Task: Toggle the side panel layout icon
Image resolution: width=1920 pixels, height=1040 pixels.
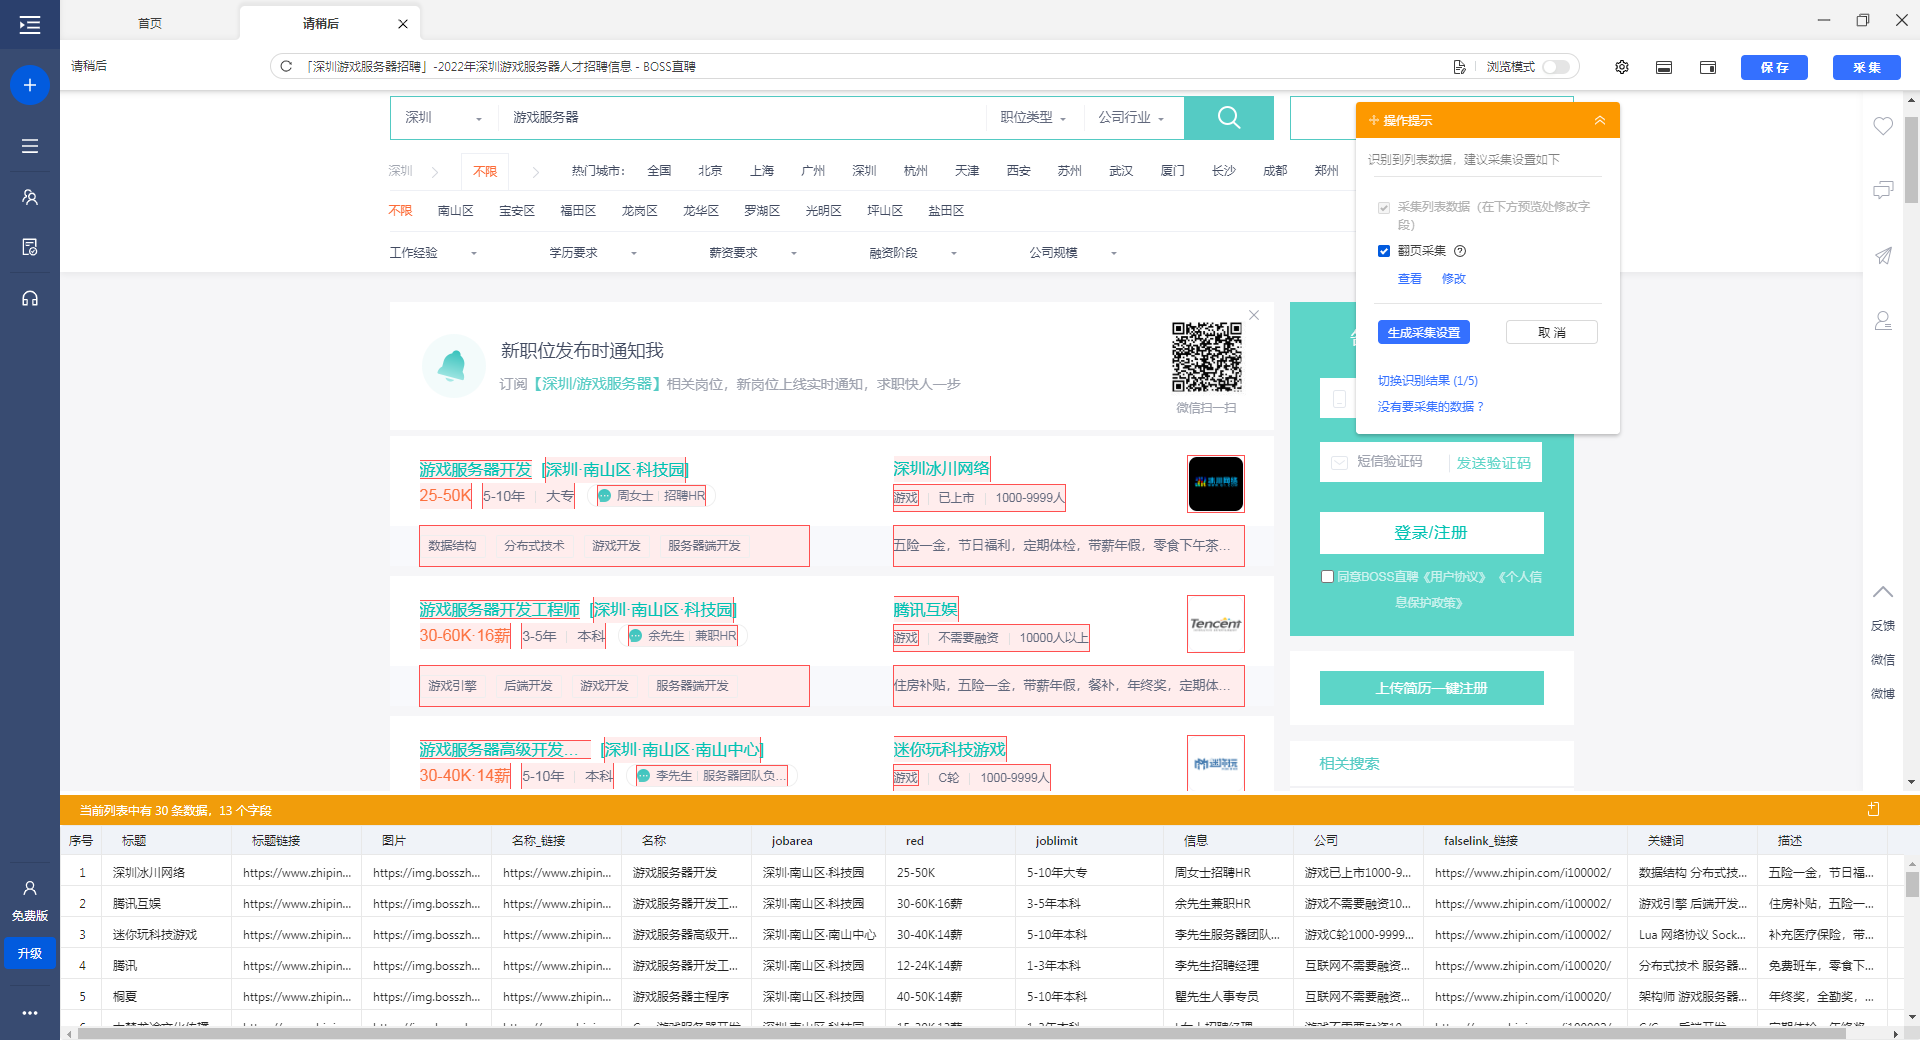Action: (x=1708, y=67)
